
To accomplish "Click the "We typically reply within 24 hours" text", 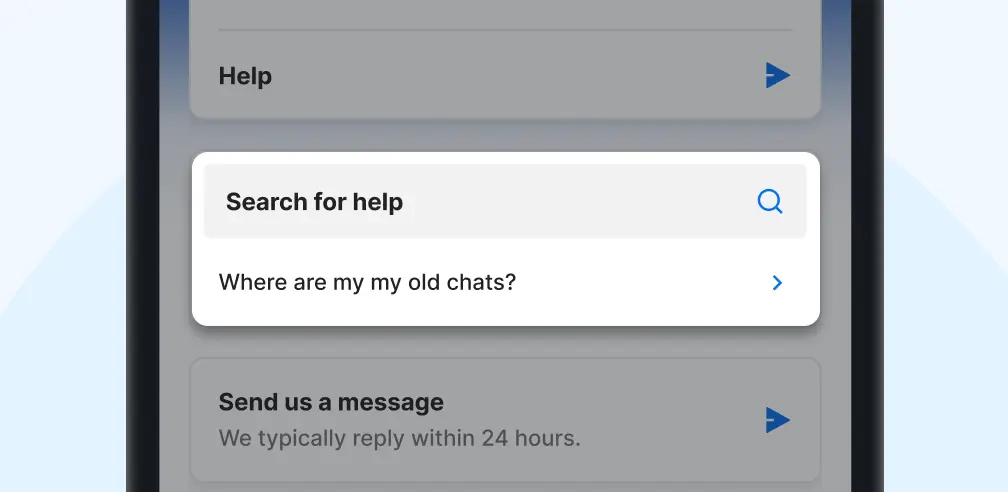I will [399, 438].
